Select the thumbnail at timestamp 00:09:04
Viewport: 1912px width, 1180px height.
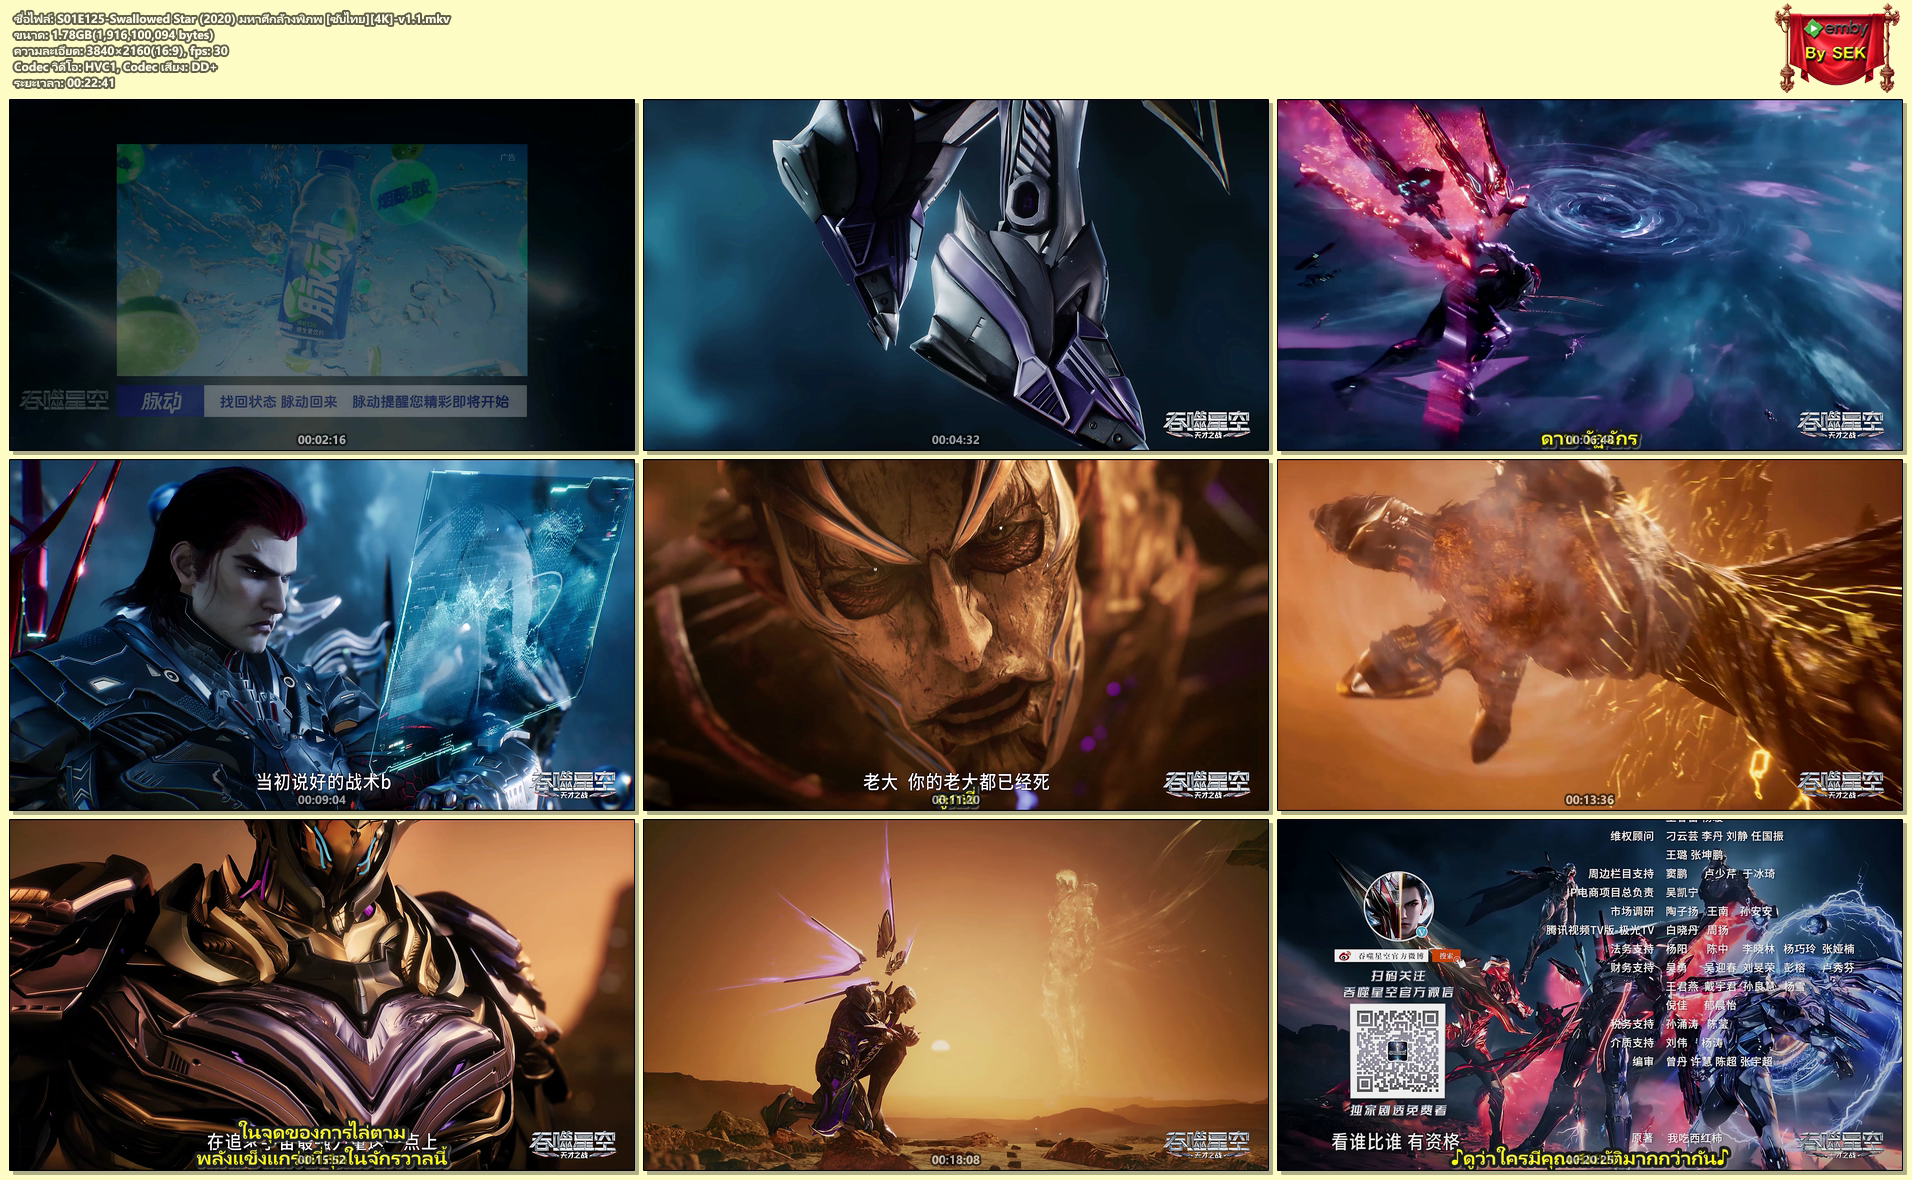322,635
